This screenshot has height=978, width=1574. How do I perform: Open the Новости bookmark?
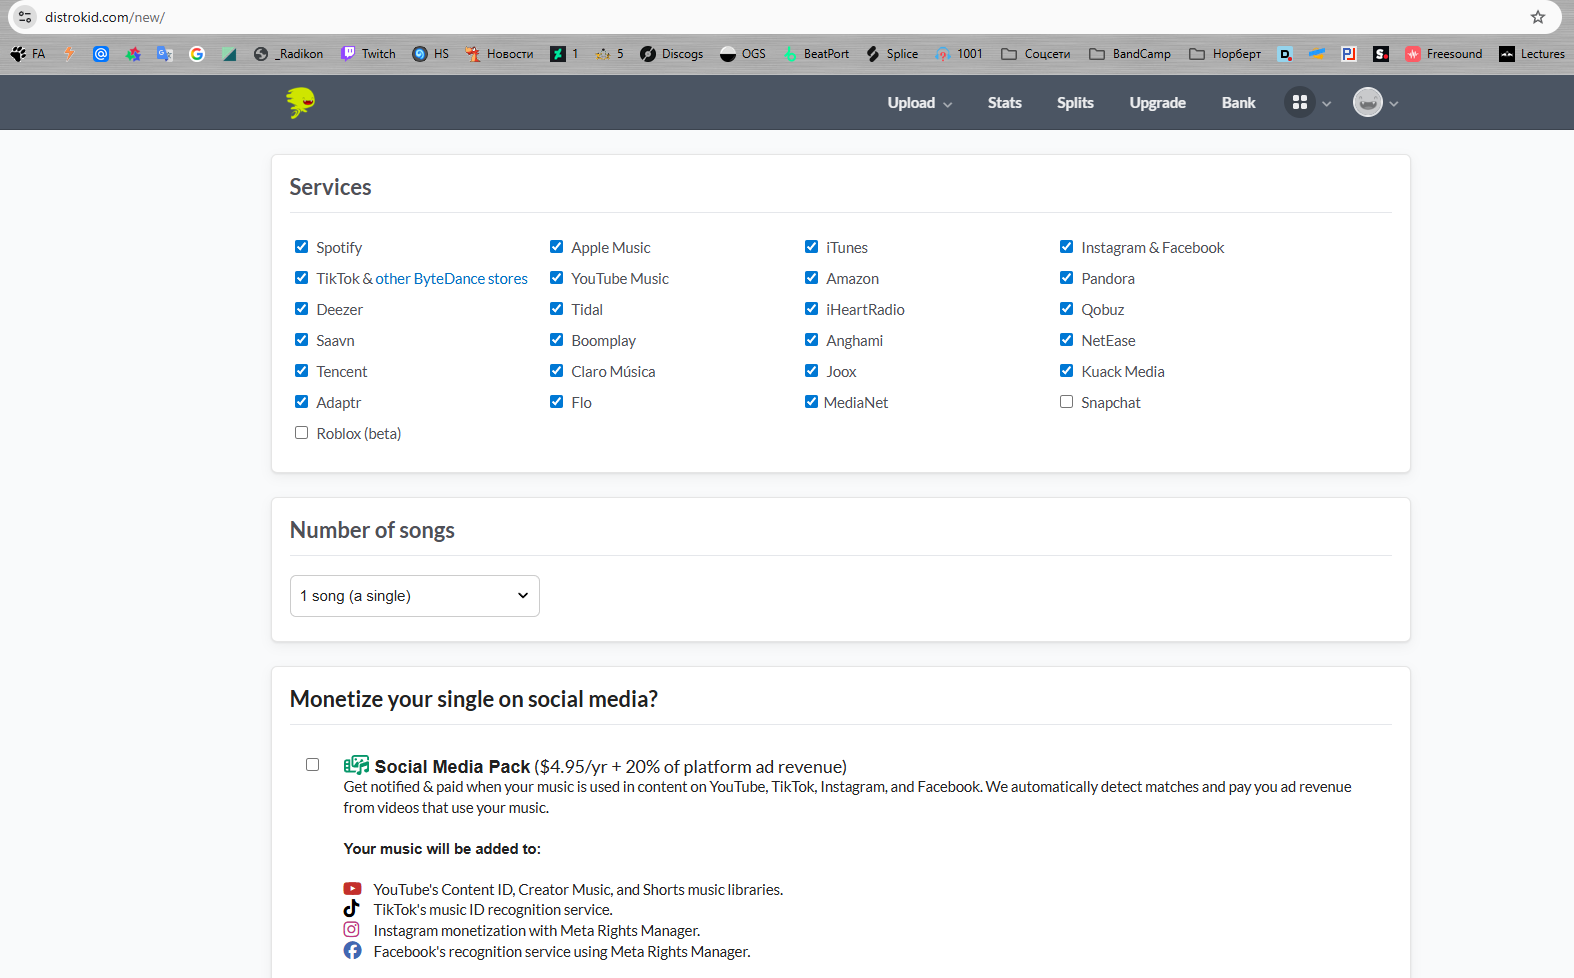(x=499, y=54)
